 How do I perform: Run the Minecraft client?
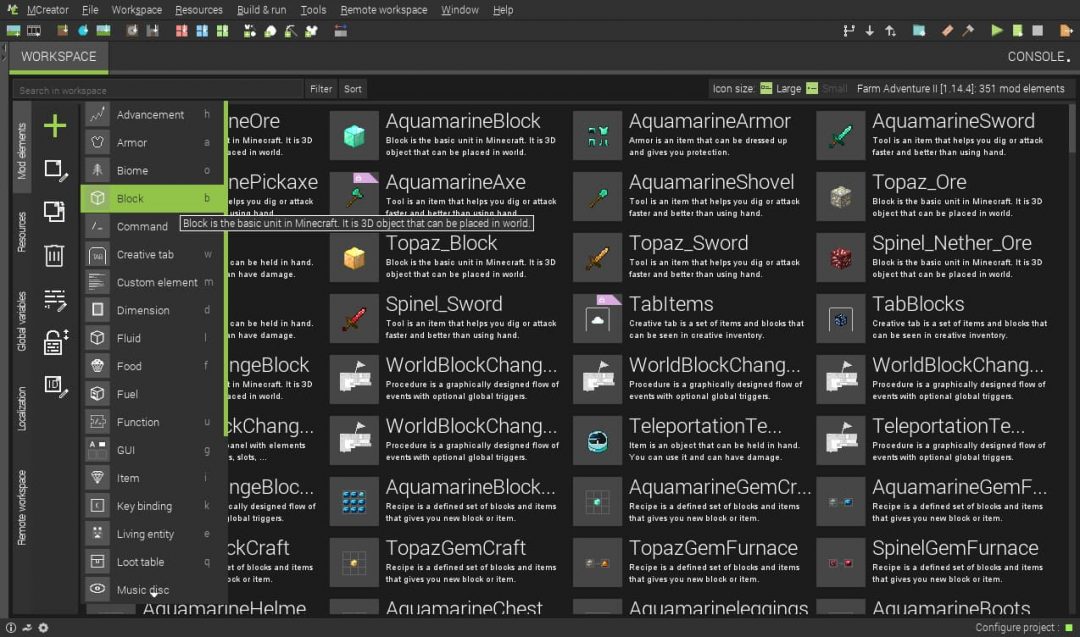pyautogui.click(x=996, y=31)
